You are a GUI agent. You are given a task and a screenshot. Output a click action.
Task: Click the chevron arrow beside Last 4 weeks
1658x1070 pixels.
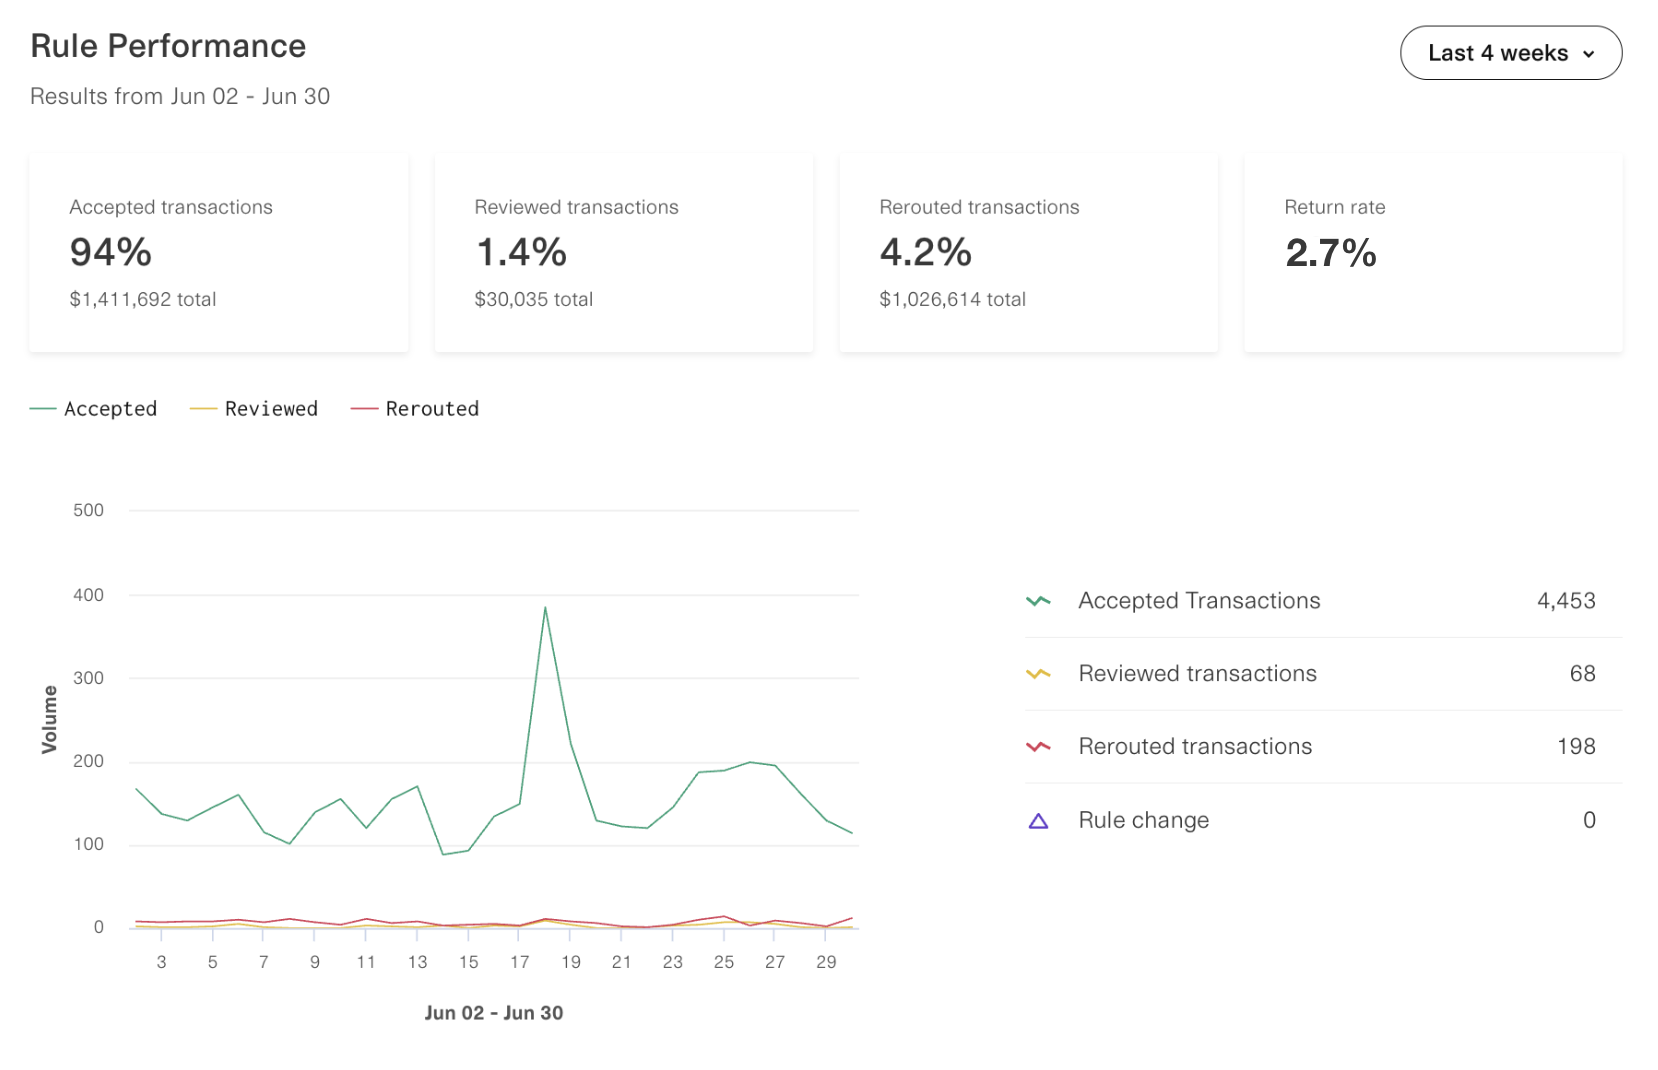(x=1589, y=54)
